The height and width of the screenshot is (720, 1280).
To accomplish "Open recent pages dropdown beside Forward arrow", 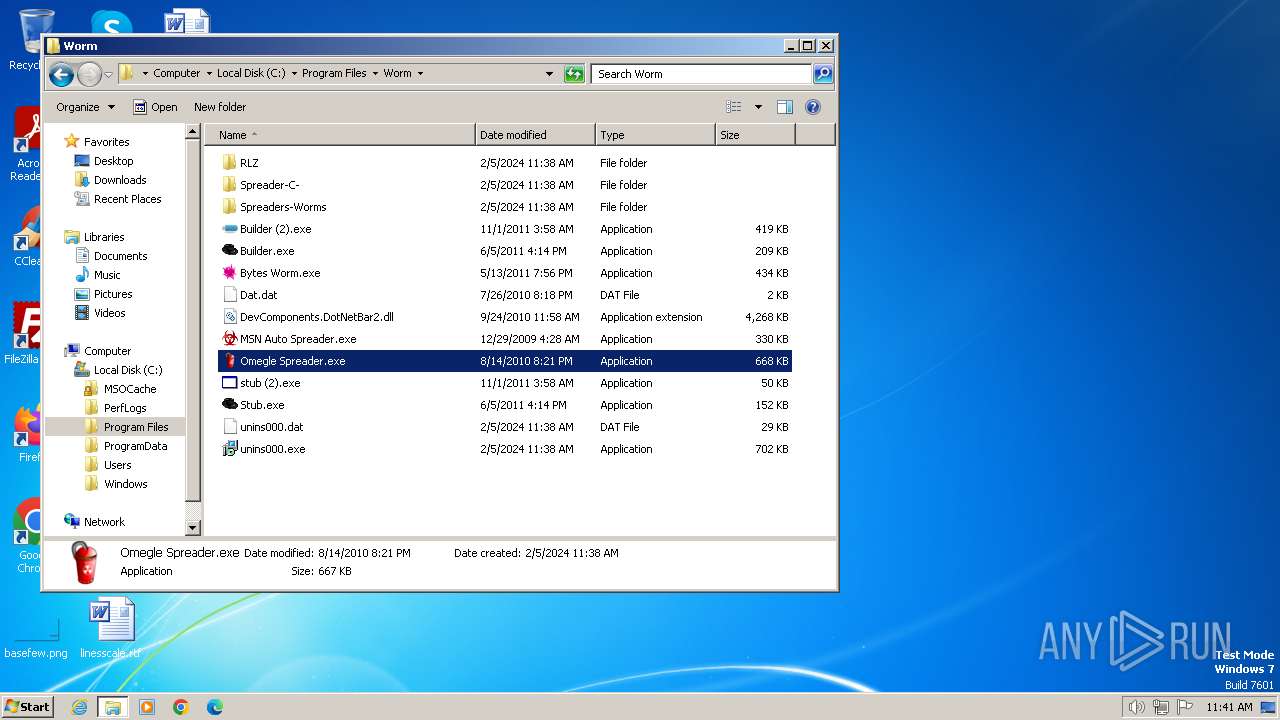I will coord(108,74).
